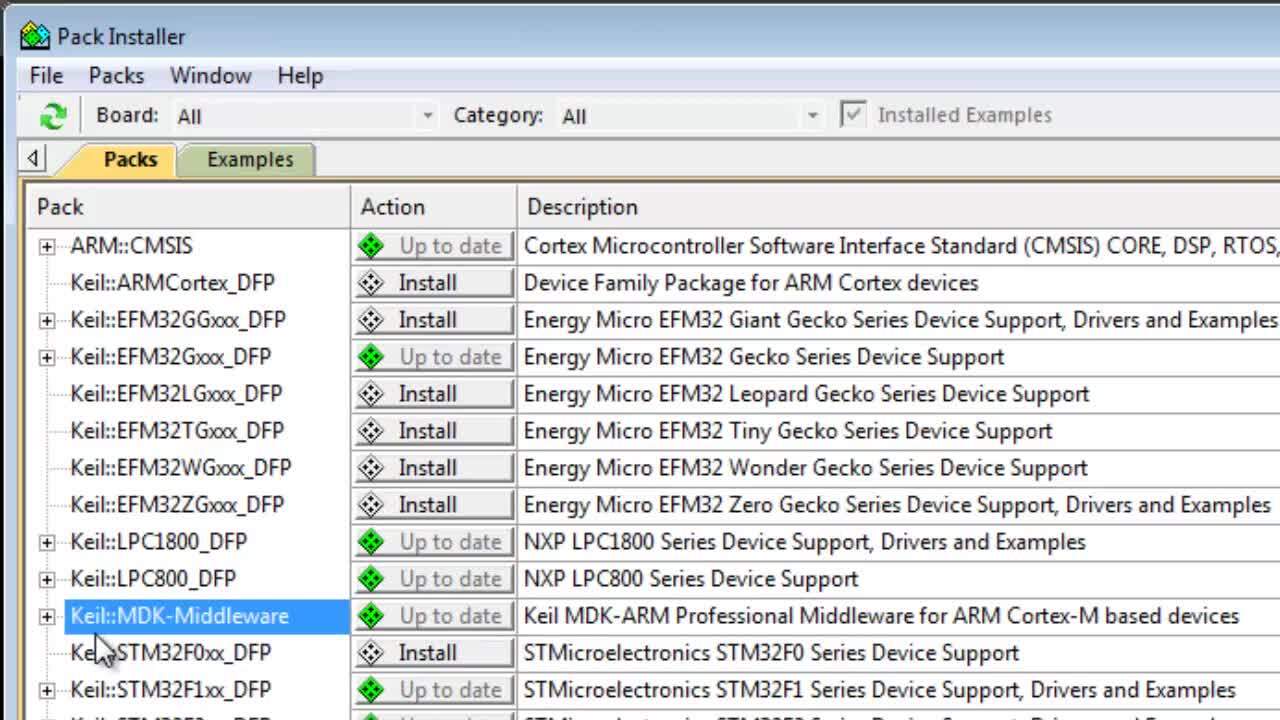Click the Pack Installer title bar icon
The image size is (1280, 720).
click(x=35, y=36)
